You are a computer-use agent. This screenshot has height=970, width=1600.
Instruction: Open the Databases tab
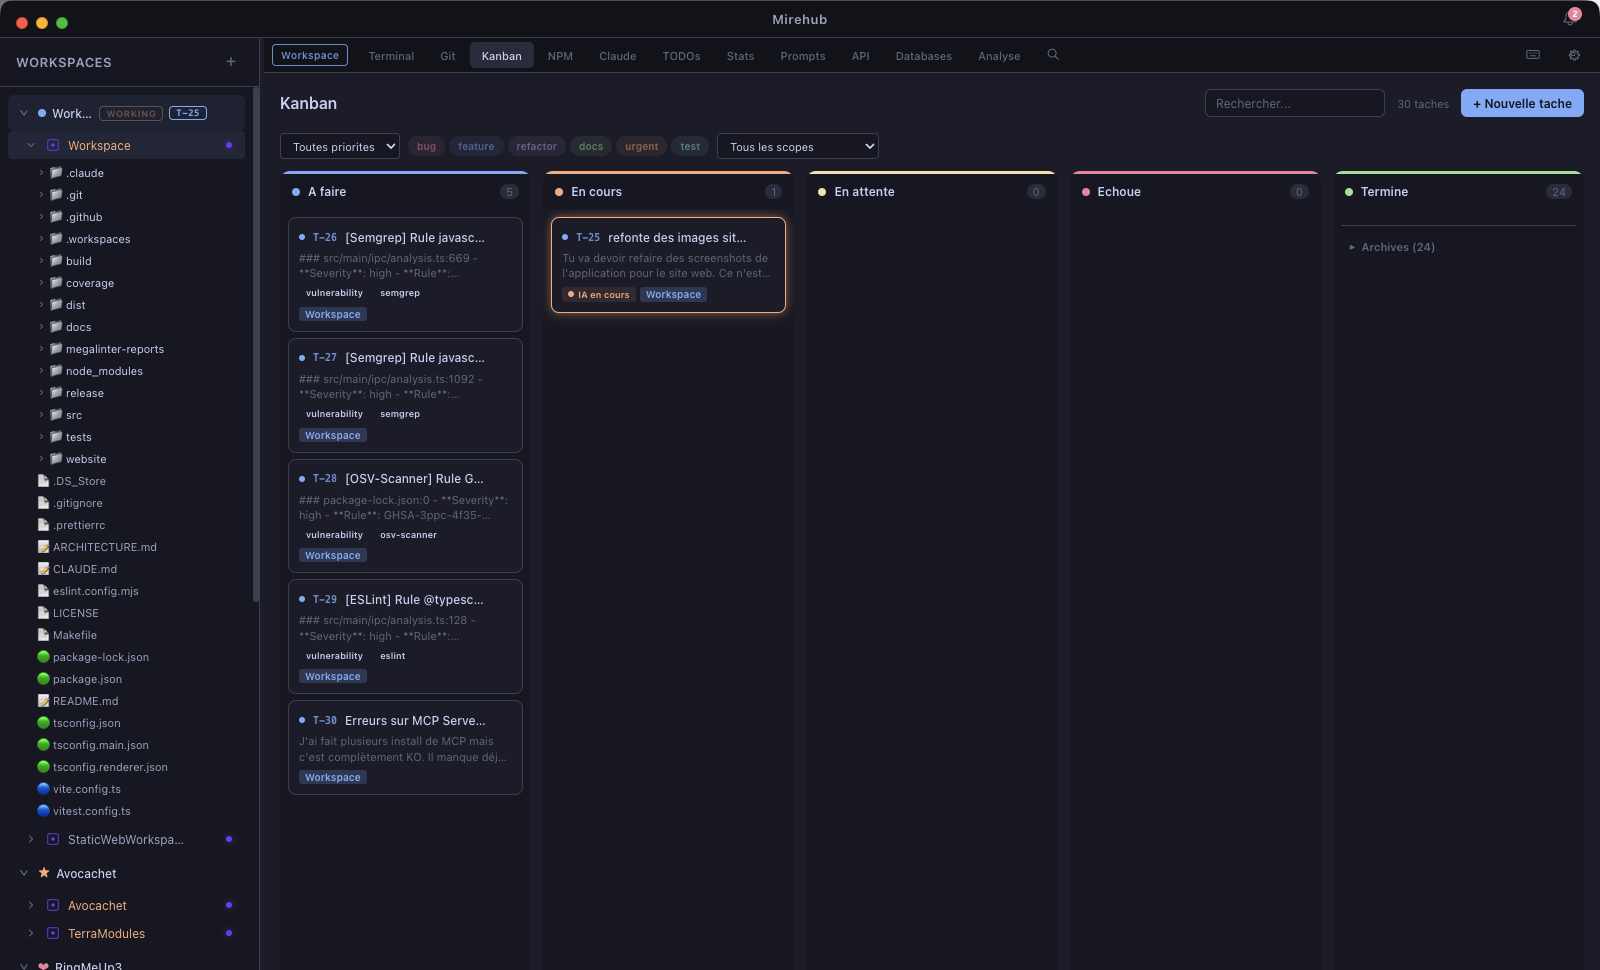(x=923, y=55)
